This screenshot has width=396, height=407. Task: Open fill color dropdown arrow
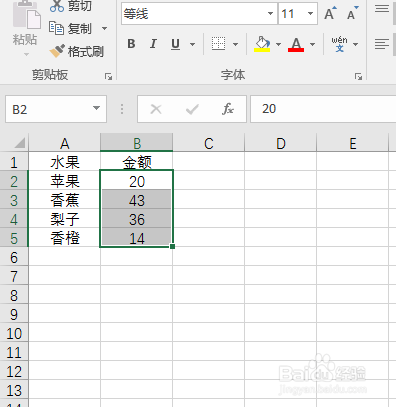coord(278,44)
